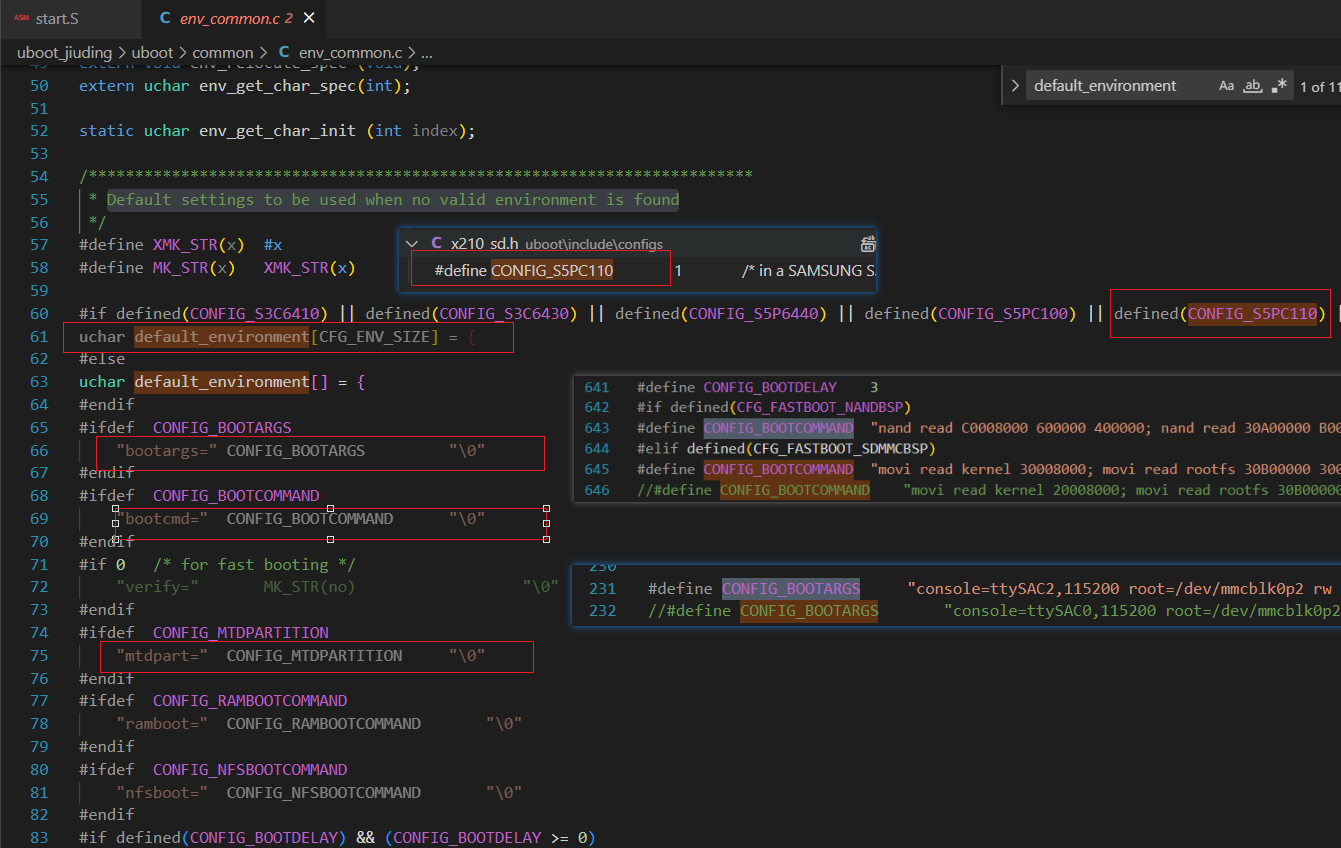The height and width of the screenshot is (848, 1341).
Task: Click commented CONFIG_BOOTARGS on line 232
Action: (x=809, y=611)
